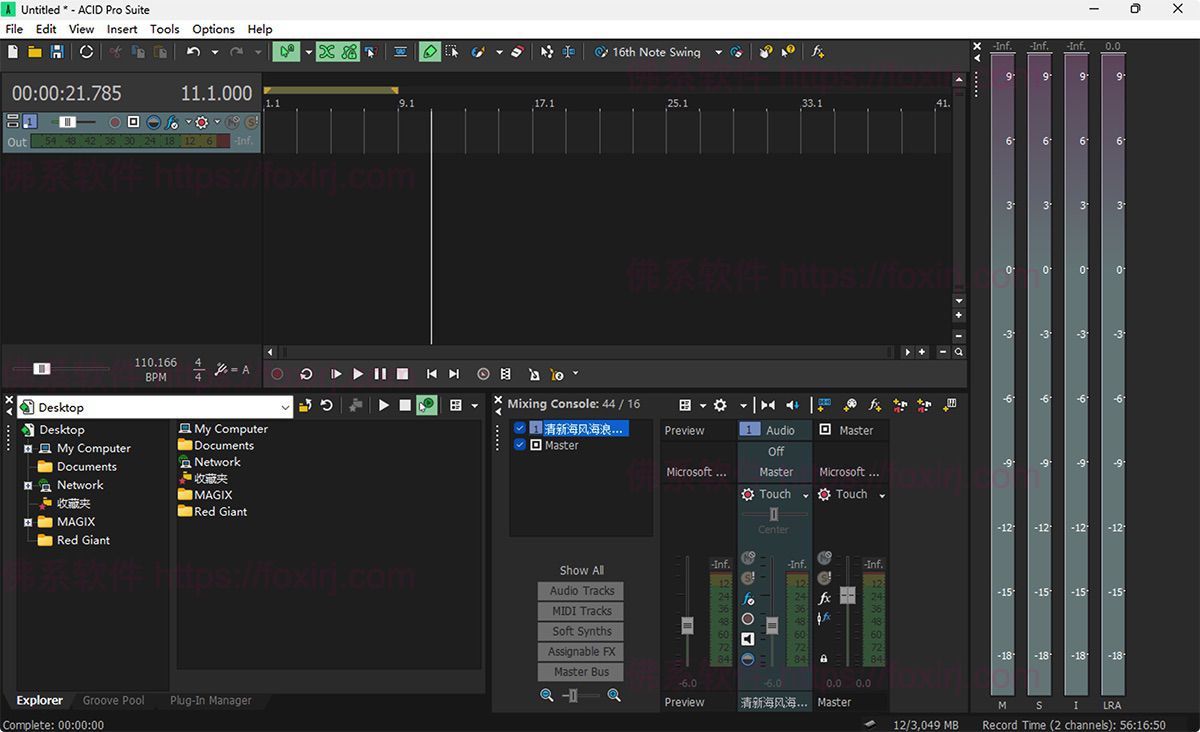Click the Record button in transport controls
The width and height of the screenshot is (1200, 732).
pyautogui.click(x=277, y=374)
